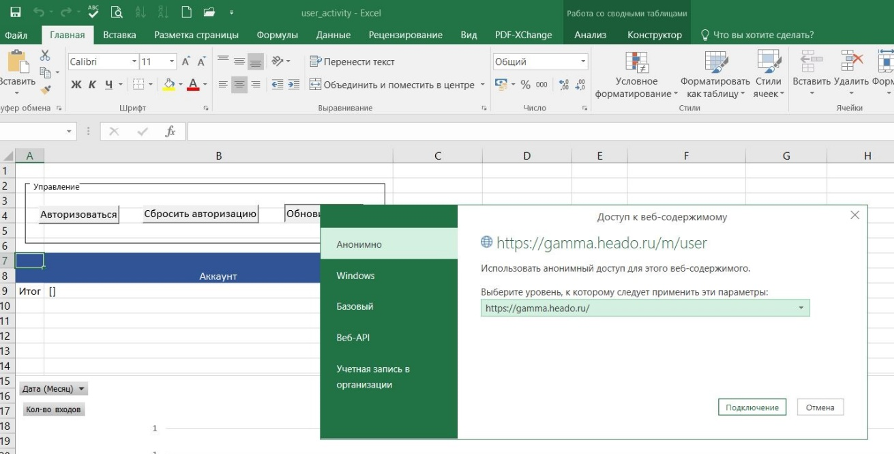Apply the red font color button
Viewport: 895px width, 454px height.
[x=193, y=85]
